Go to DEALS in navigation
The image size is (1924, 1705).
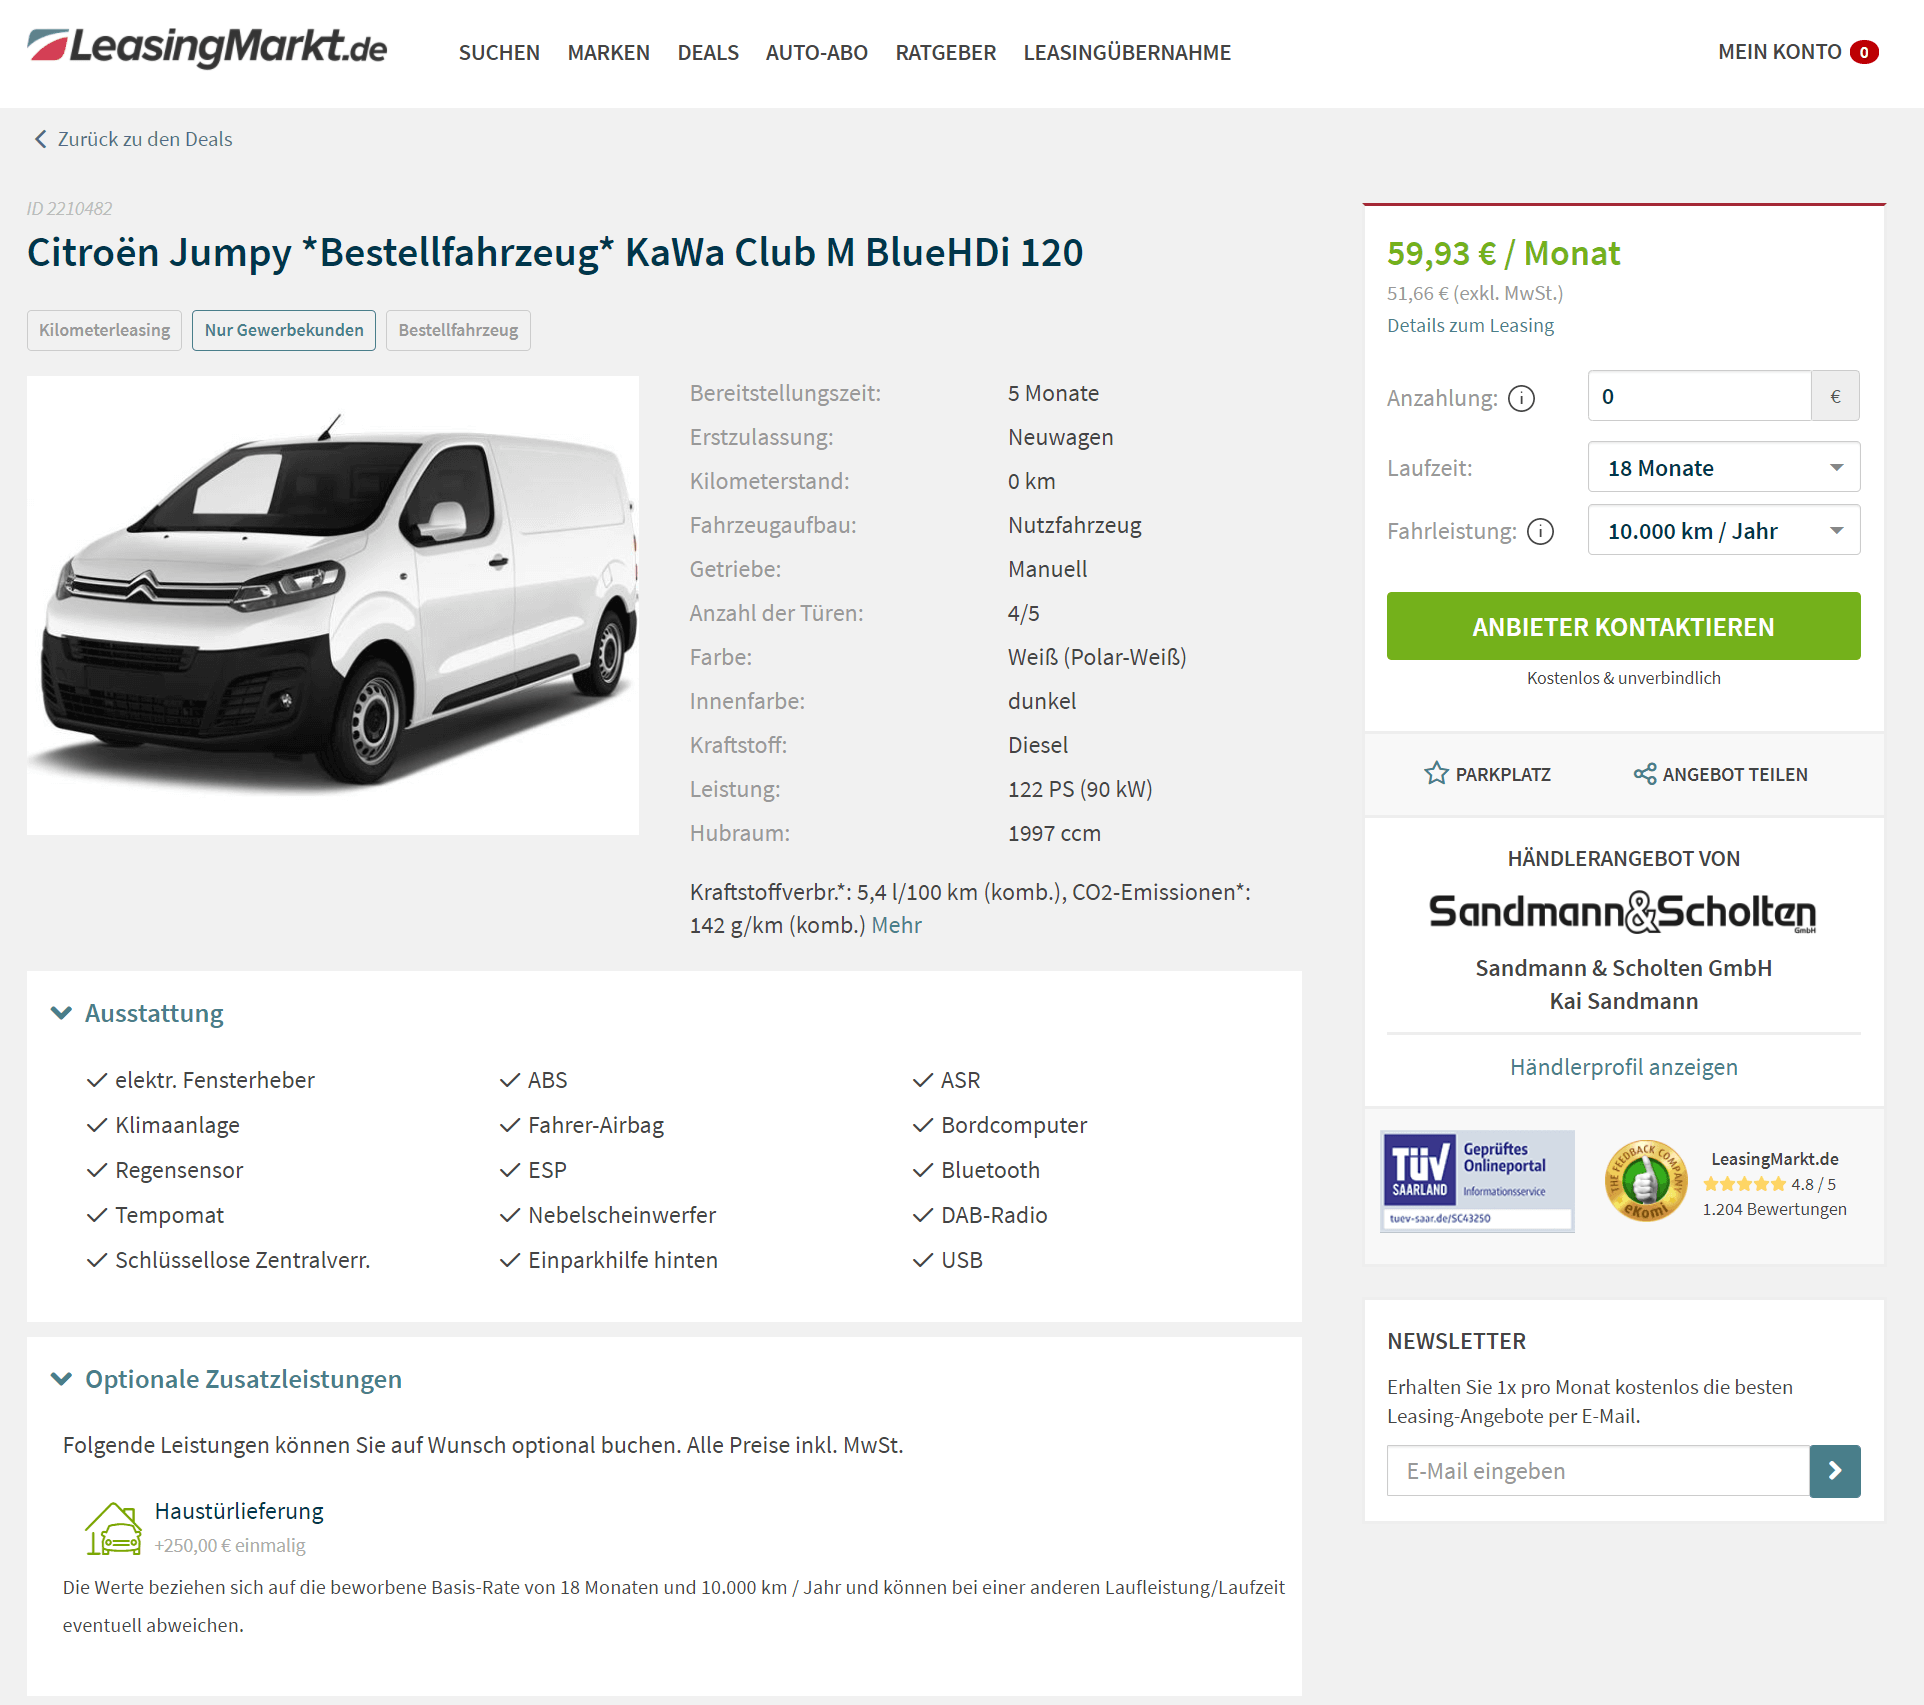[x=708, y=53]
